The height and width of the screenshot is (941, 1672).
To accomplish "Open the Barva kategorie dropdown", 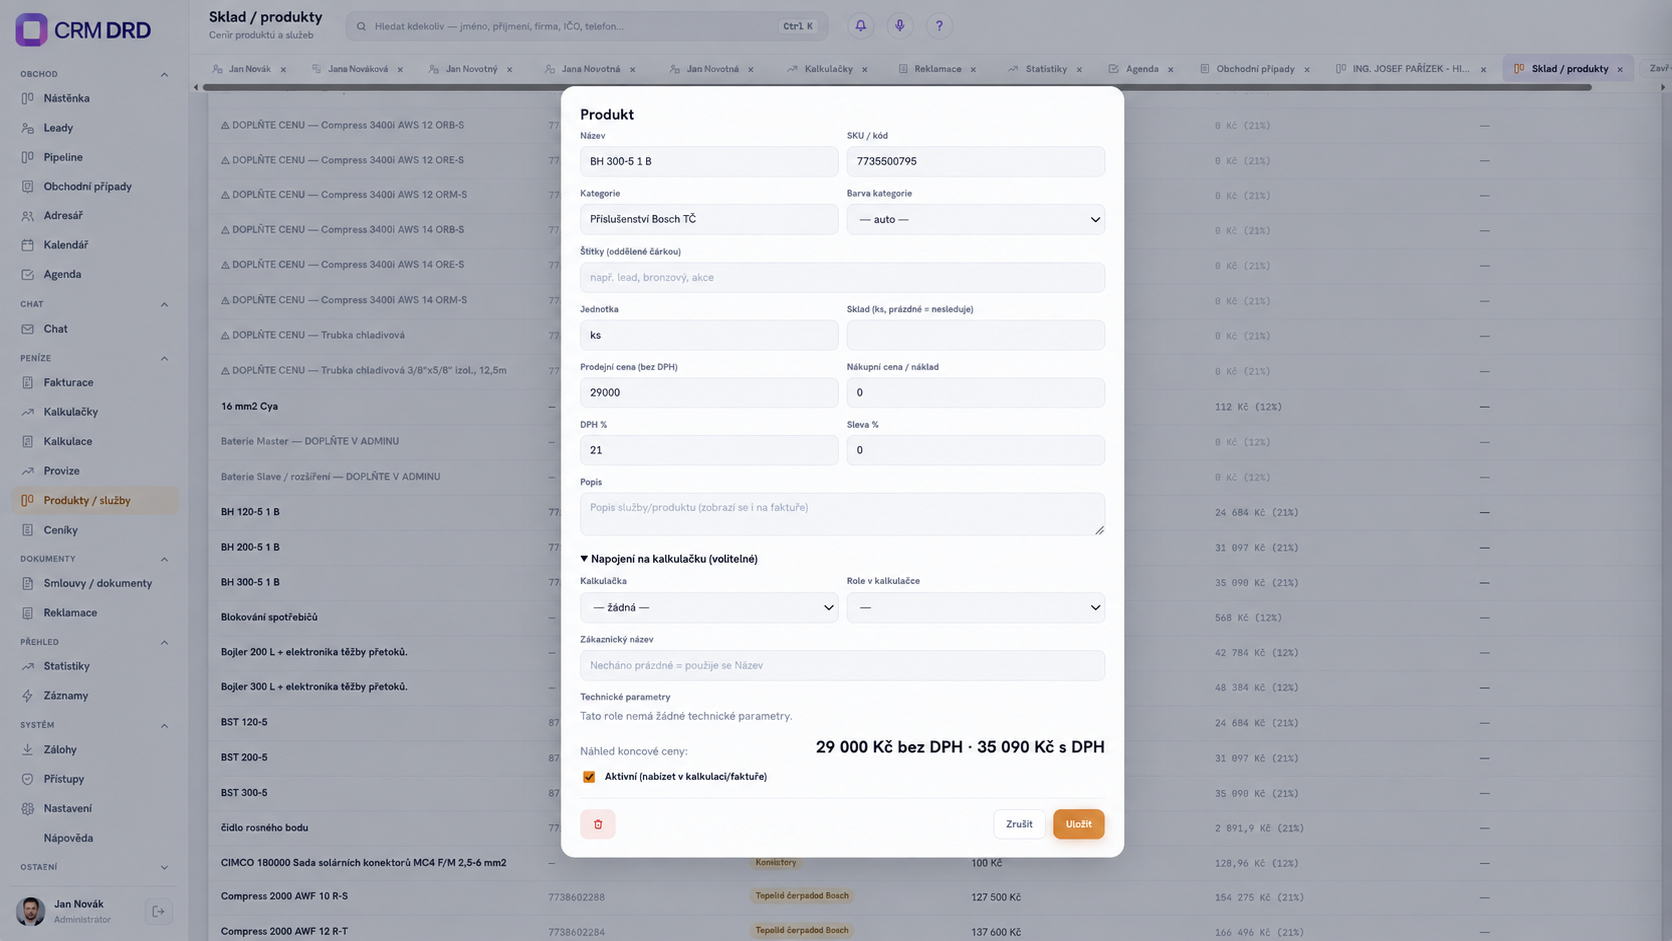I will coord(976,219).
